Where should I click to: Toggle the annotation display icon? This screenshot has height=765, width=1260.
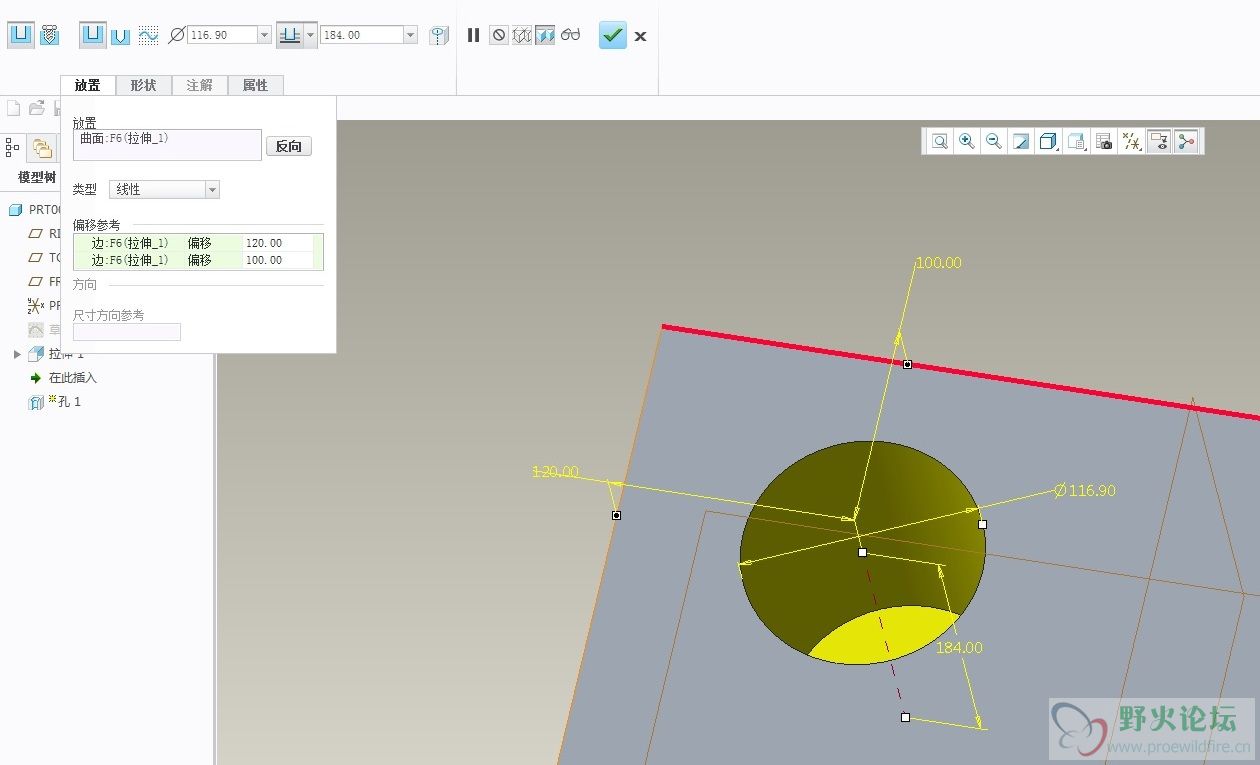tap(1159, 142)
